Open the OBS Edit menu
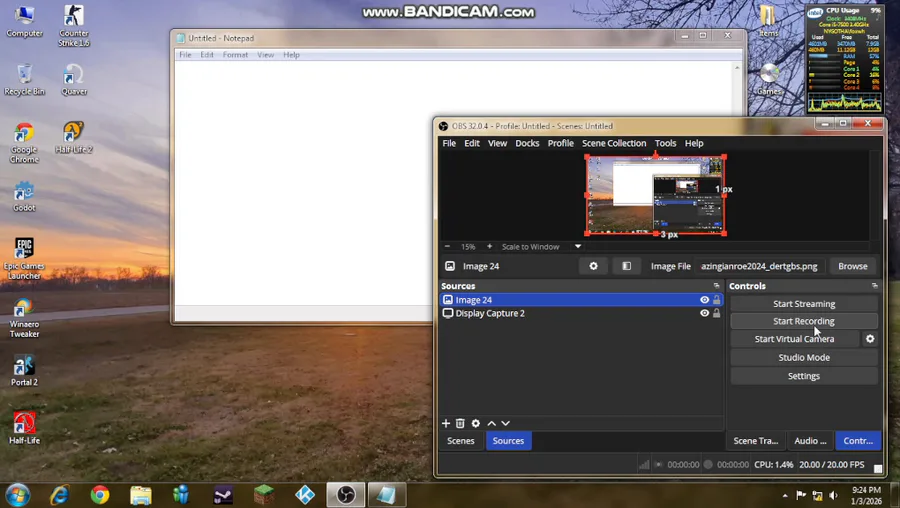This screenshot has width=900, height=508. [x=472, y=143]
